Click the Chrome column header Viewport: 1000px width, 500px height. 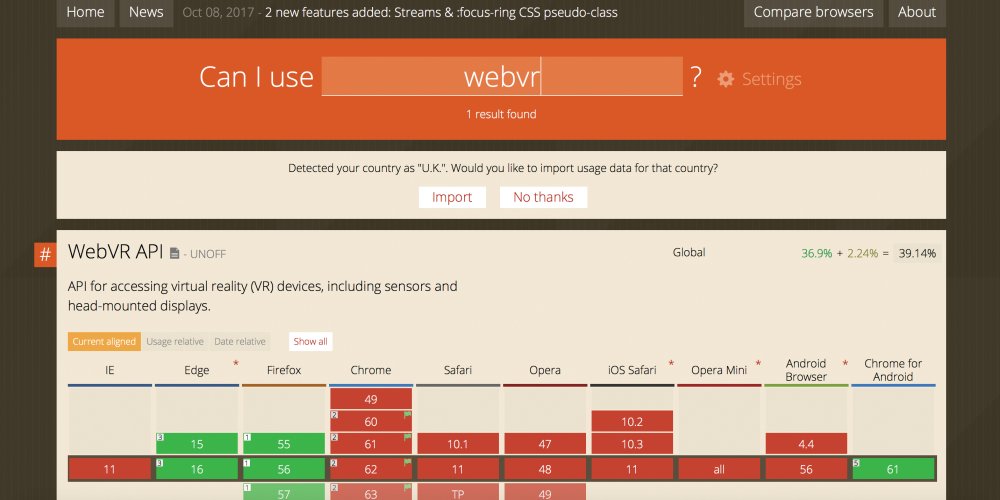(x=371, y=371)
